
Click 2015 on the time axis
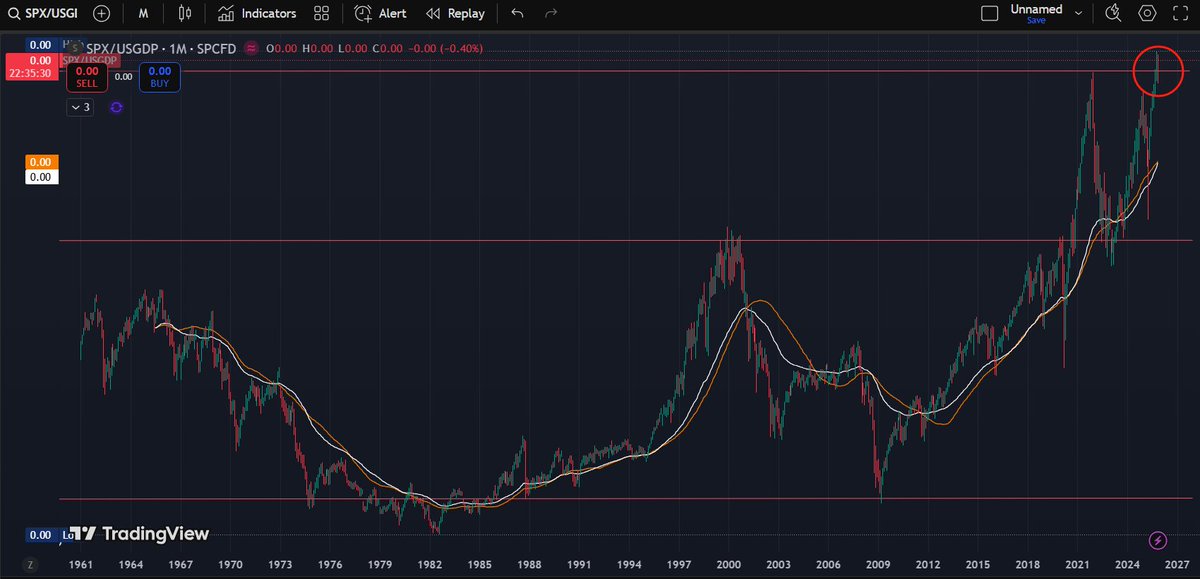978,565
